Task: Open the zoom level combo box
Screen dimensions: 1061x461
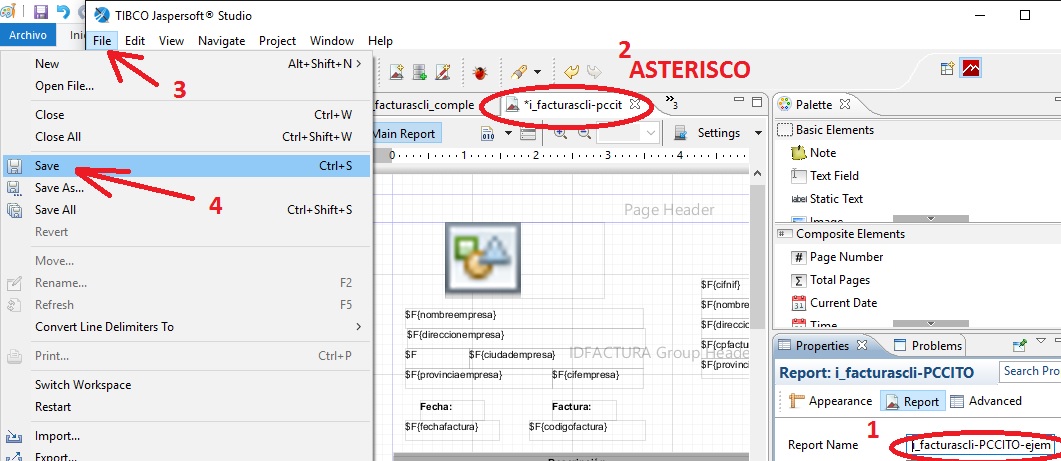Action: pyautogui.click(x=627, y=133)
